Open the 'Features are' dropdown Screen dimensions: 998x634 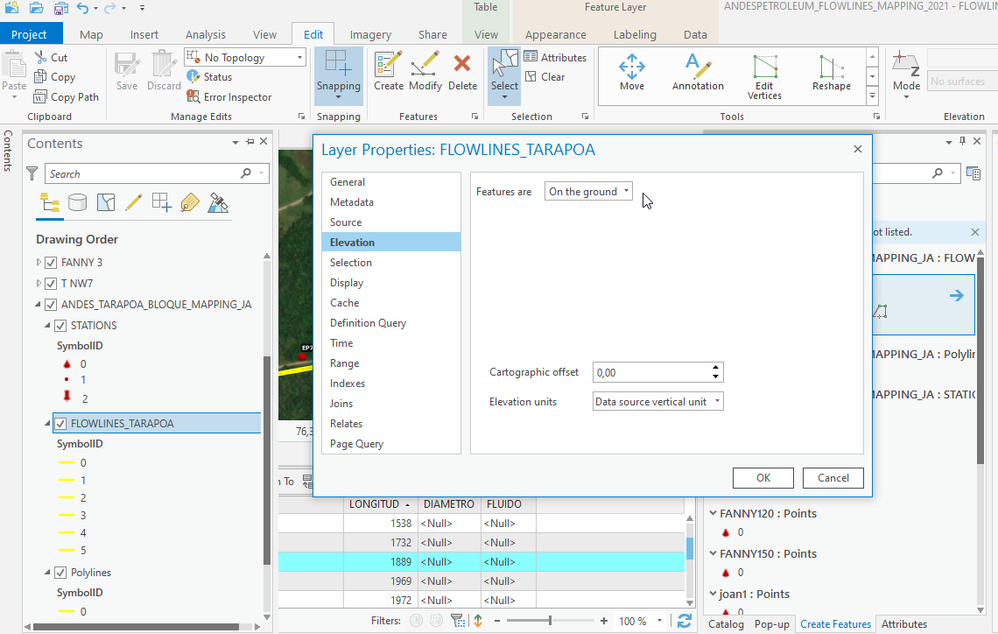pyautogui.click(x=588, y=192)
